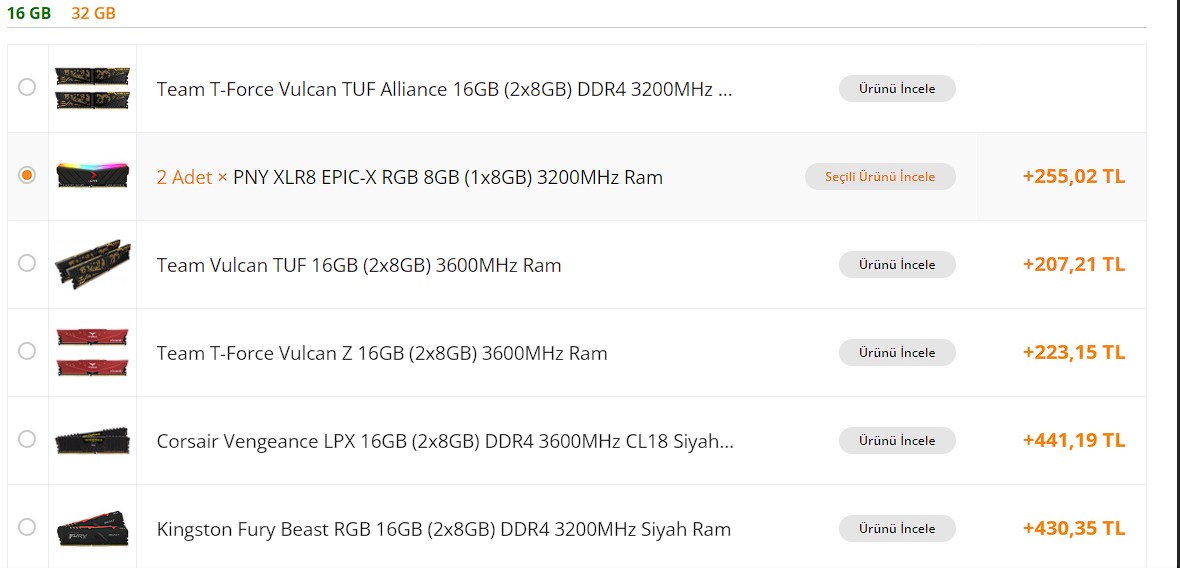The width and height of the screenshot is (1180, 568).
Task: Click Seçili Ürünü İncele for PNY RAM
Action: (x=880, y=177)
